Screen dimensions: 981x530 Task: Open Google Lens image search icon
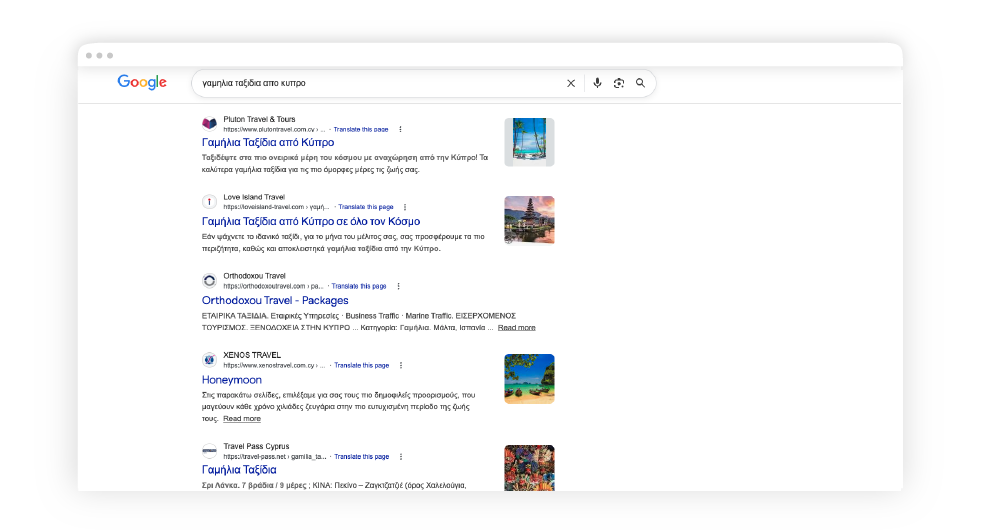tap(619, 83)
